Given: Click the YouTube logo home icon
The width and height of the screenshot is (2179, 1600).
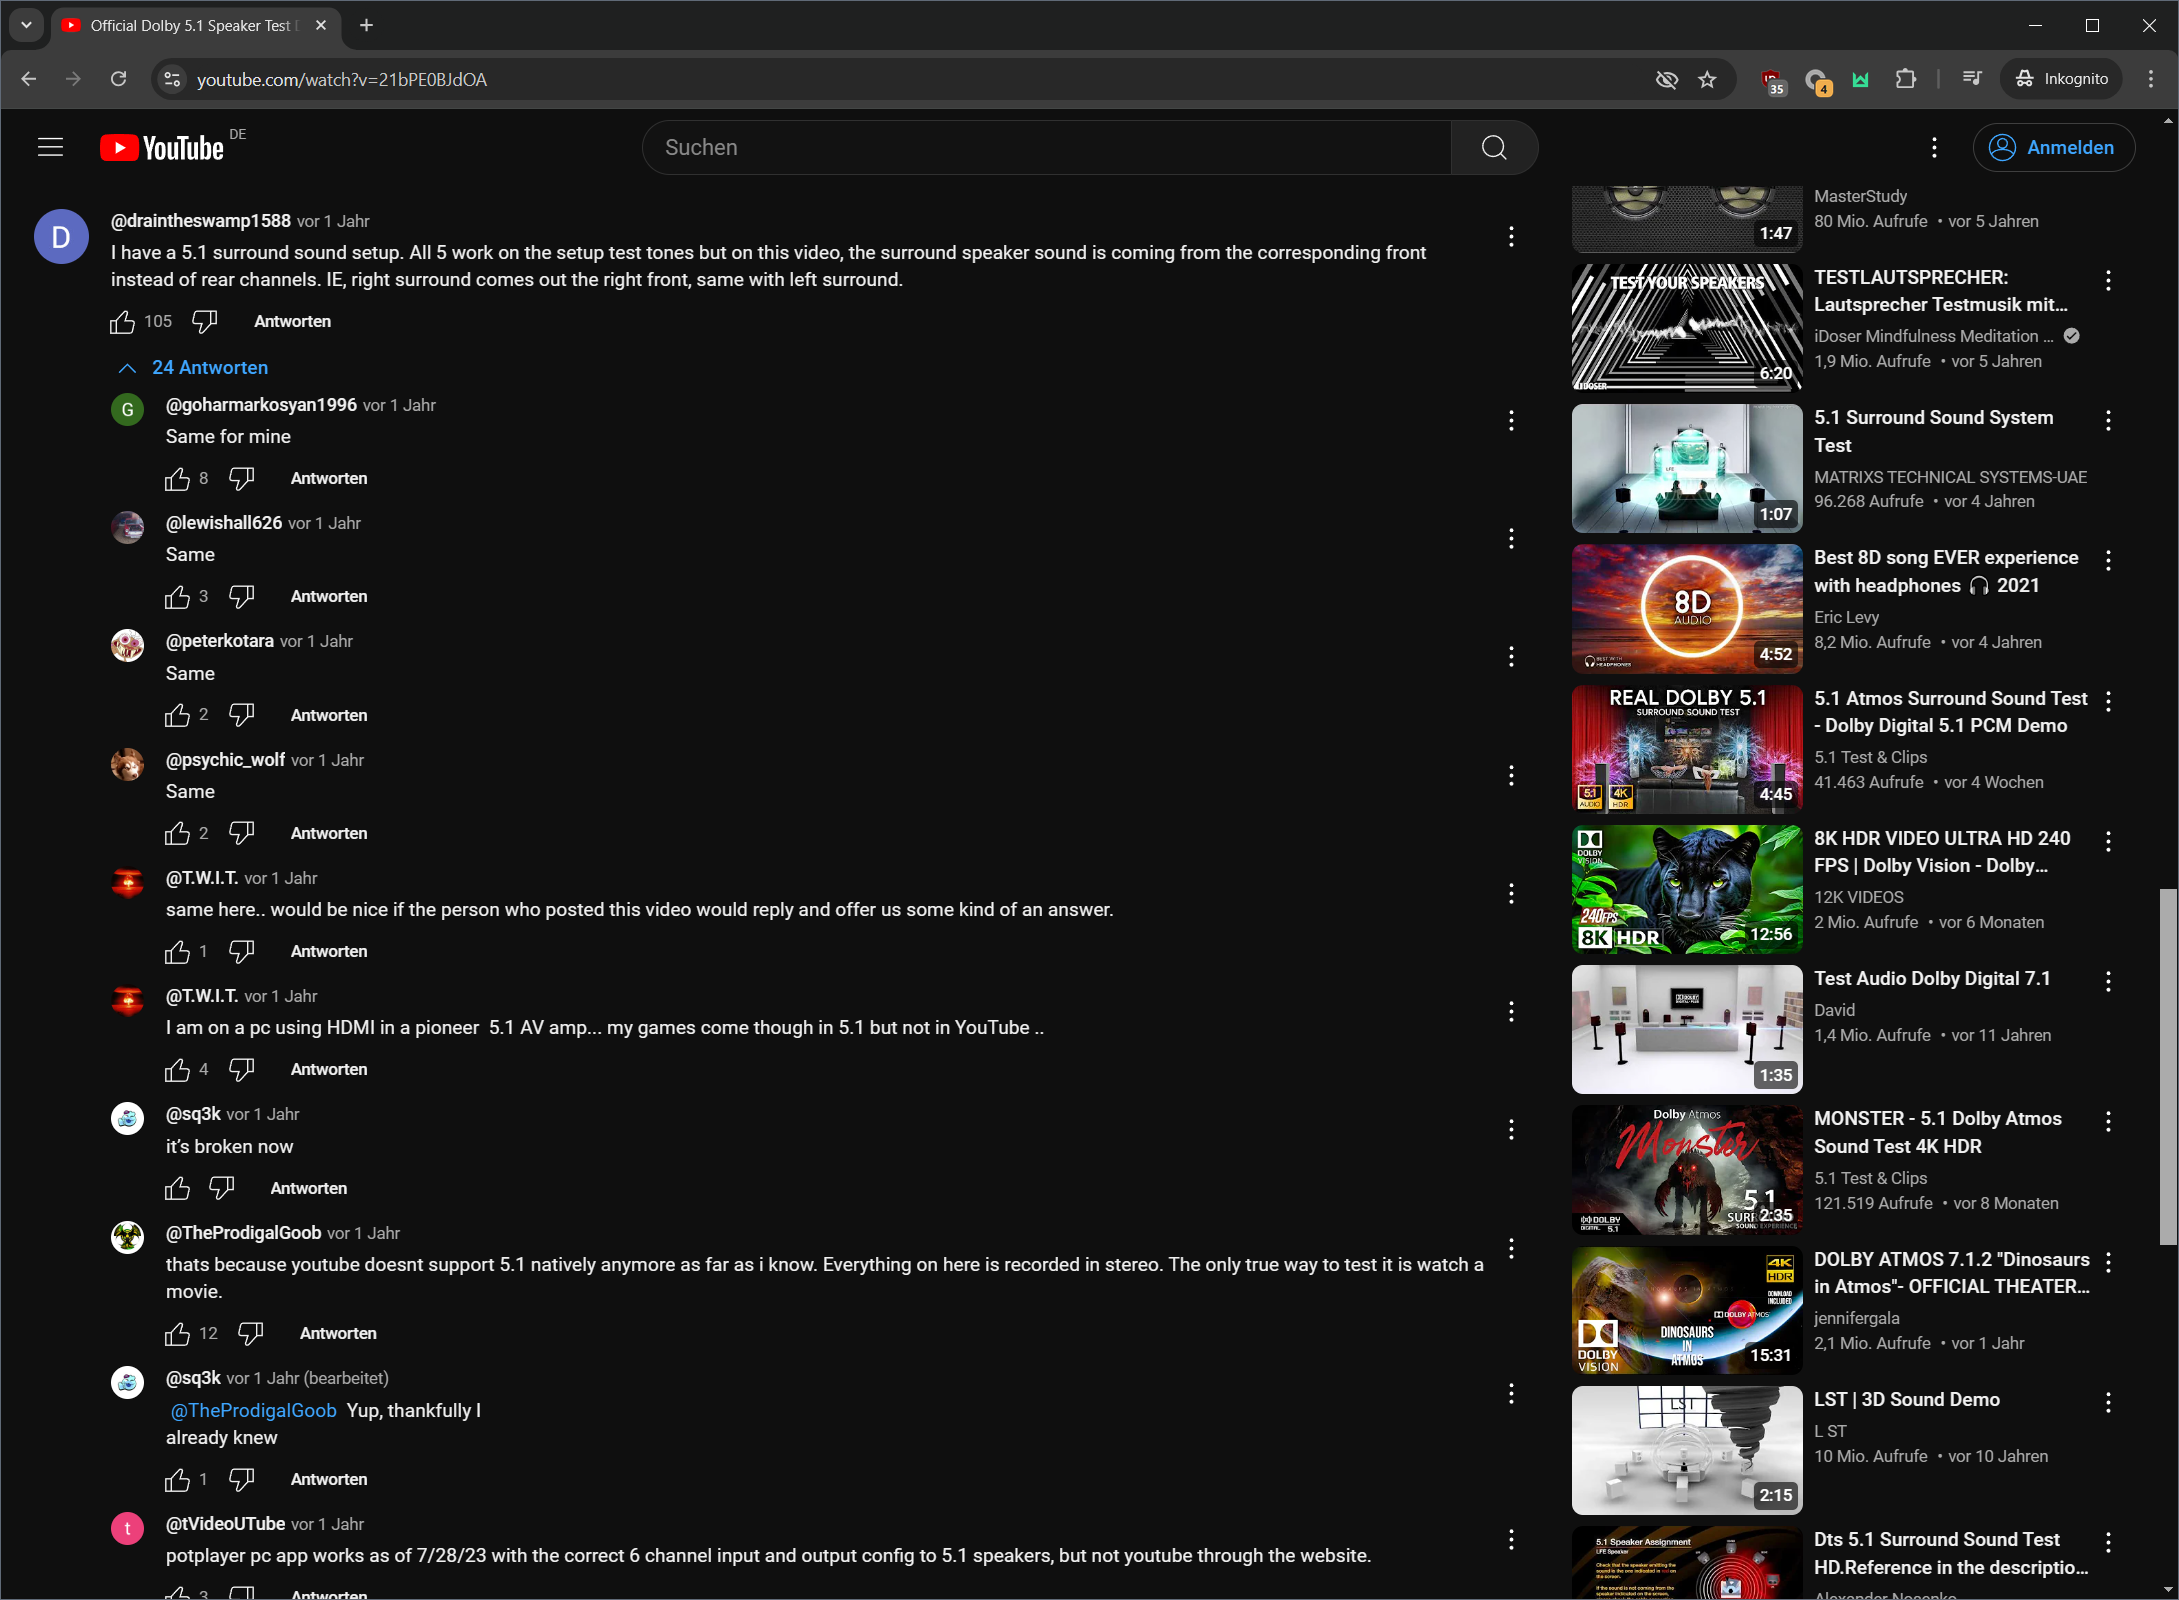Looking at the screenshot, I should pos(161,148).
